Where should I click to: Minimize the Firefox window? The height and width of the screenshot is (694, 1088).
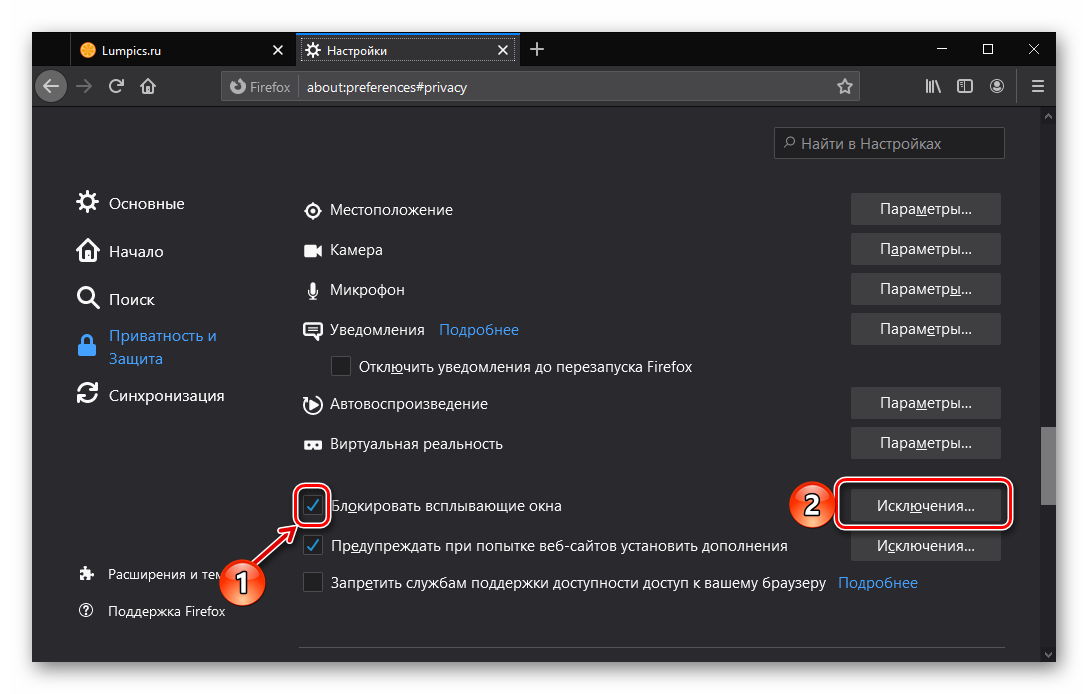942,49
